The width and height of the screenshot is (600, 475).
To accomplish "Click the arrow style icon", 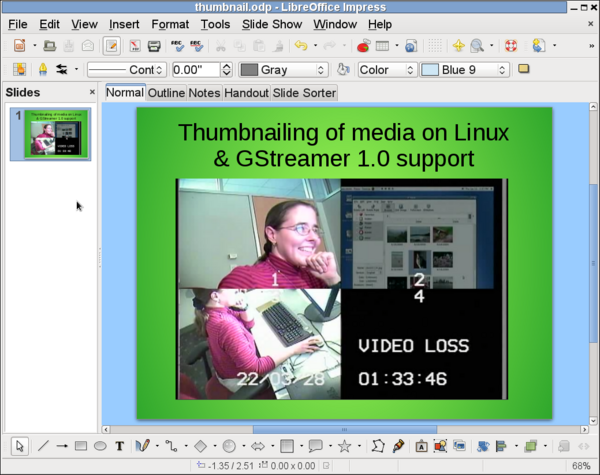I will pos(62,70).
